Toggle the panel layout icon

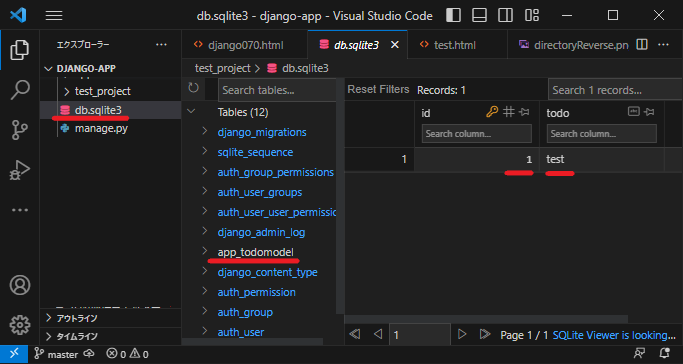pos(480,16)
